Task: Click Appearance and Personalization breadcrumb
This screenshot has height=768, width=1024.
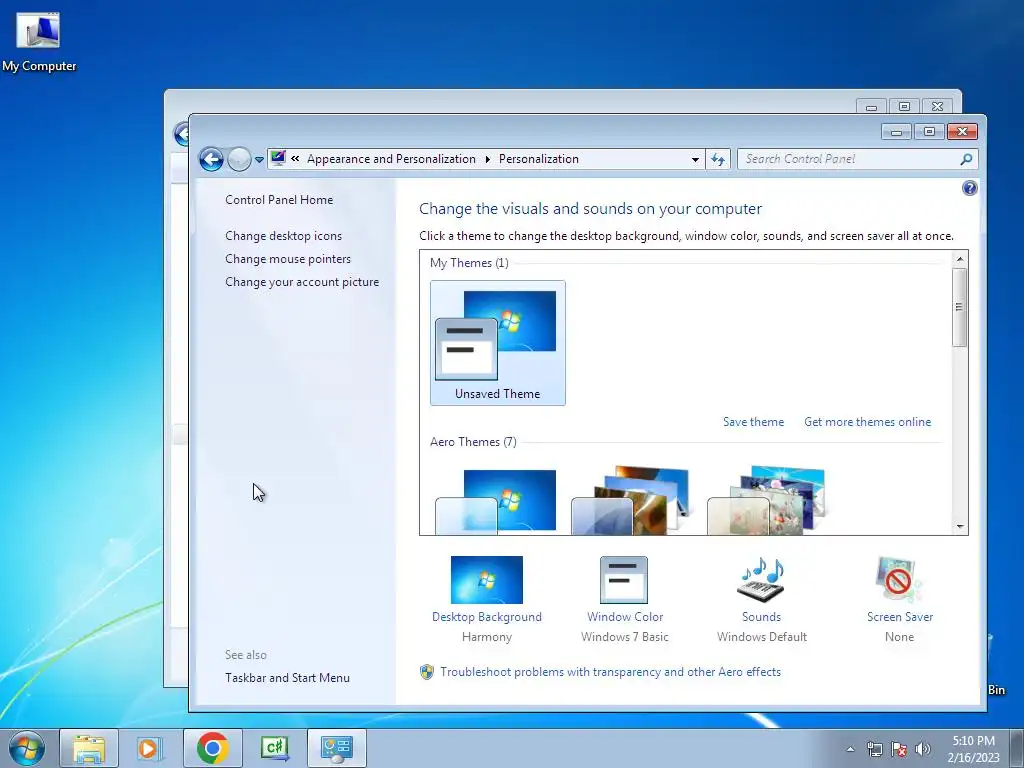Action: (x=391, y=159)
